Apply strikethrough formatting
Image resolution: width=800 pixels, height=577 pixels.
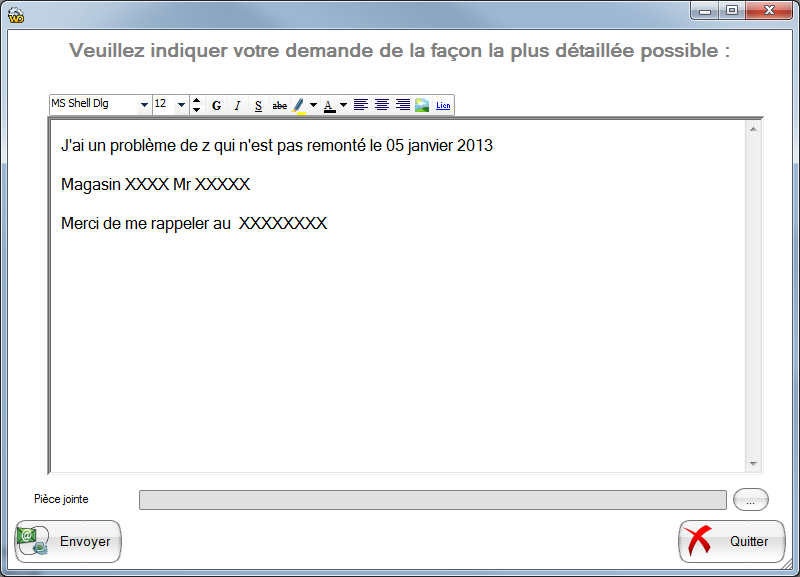click(x=280, y=104)
